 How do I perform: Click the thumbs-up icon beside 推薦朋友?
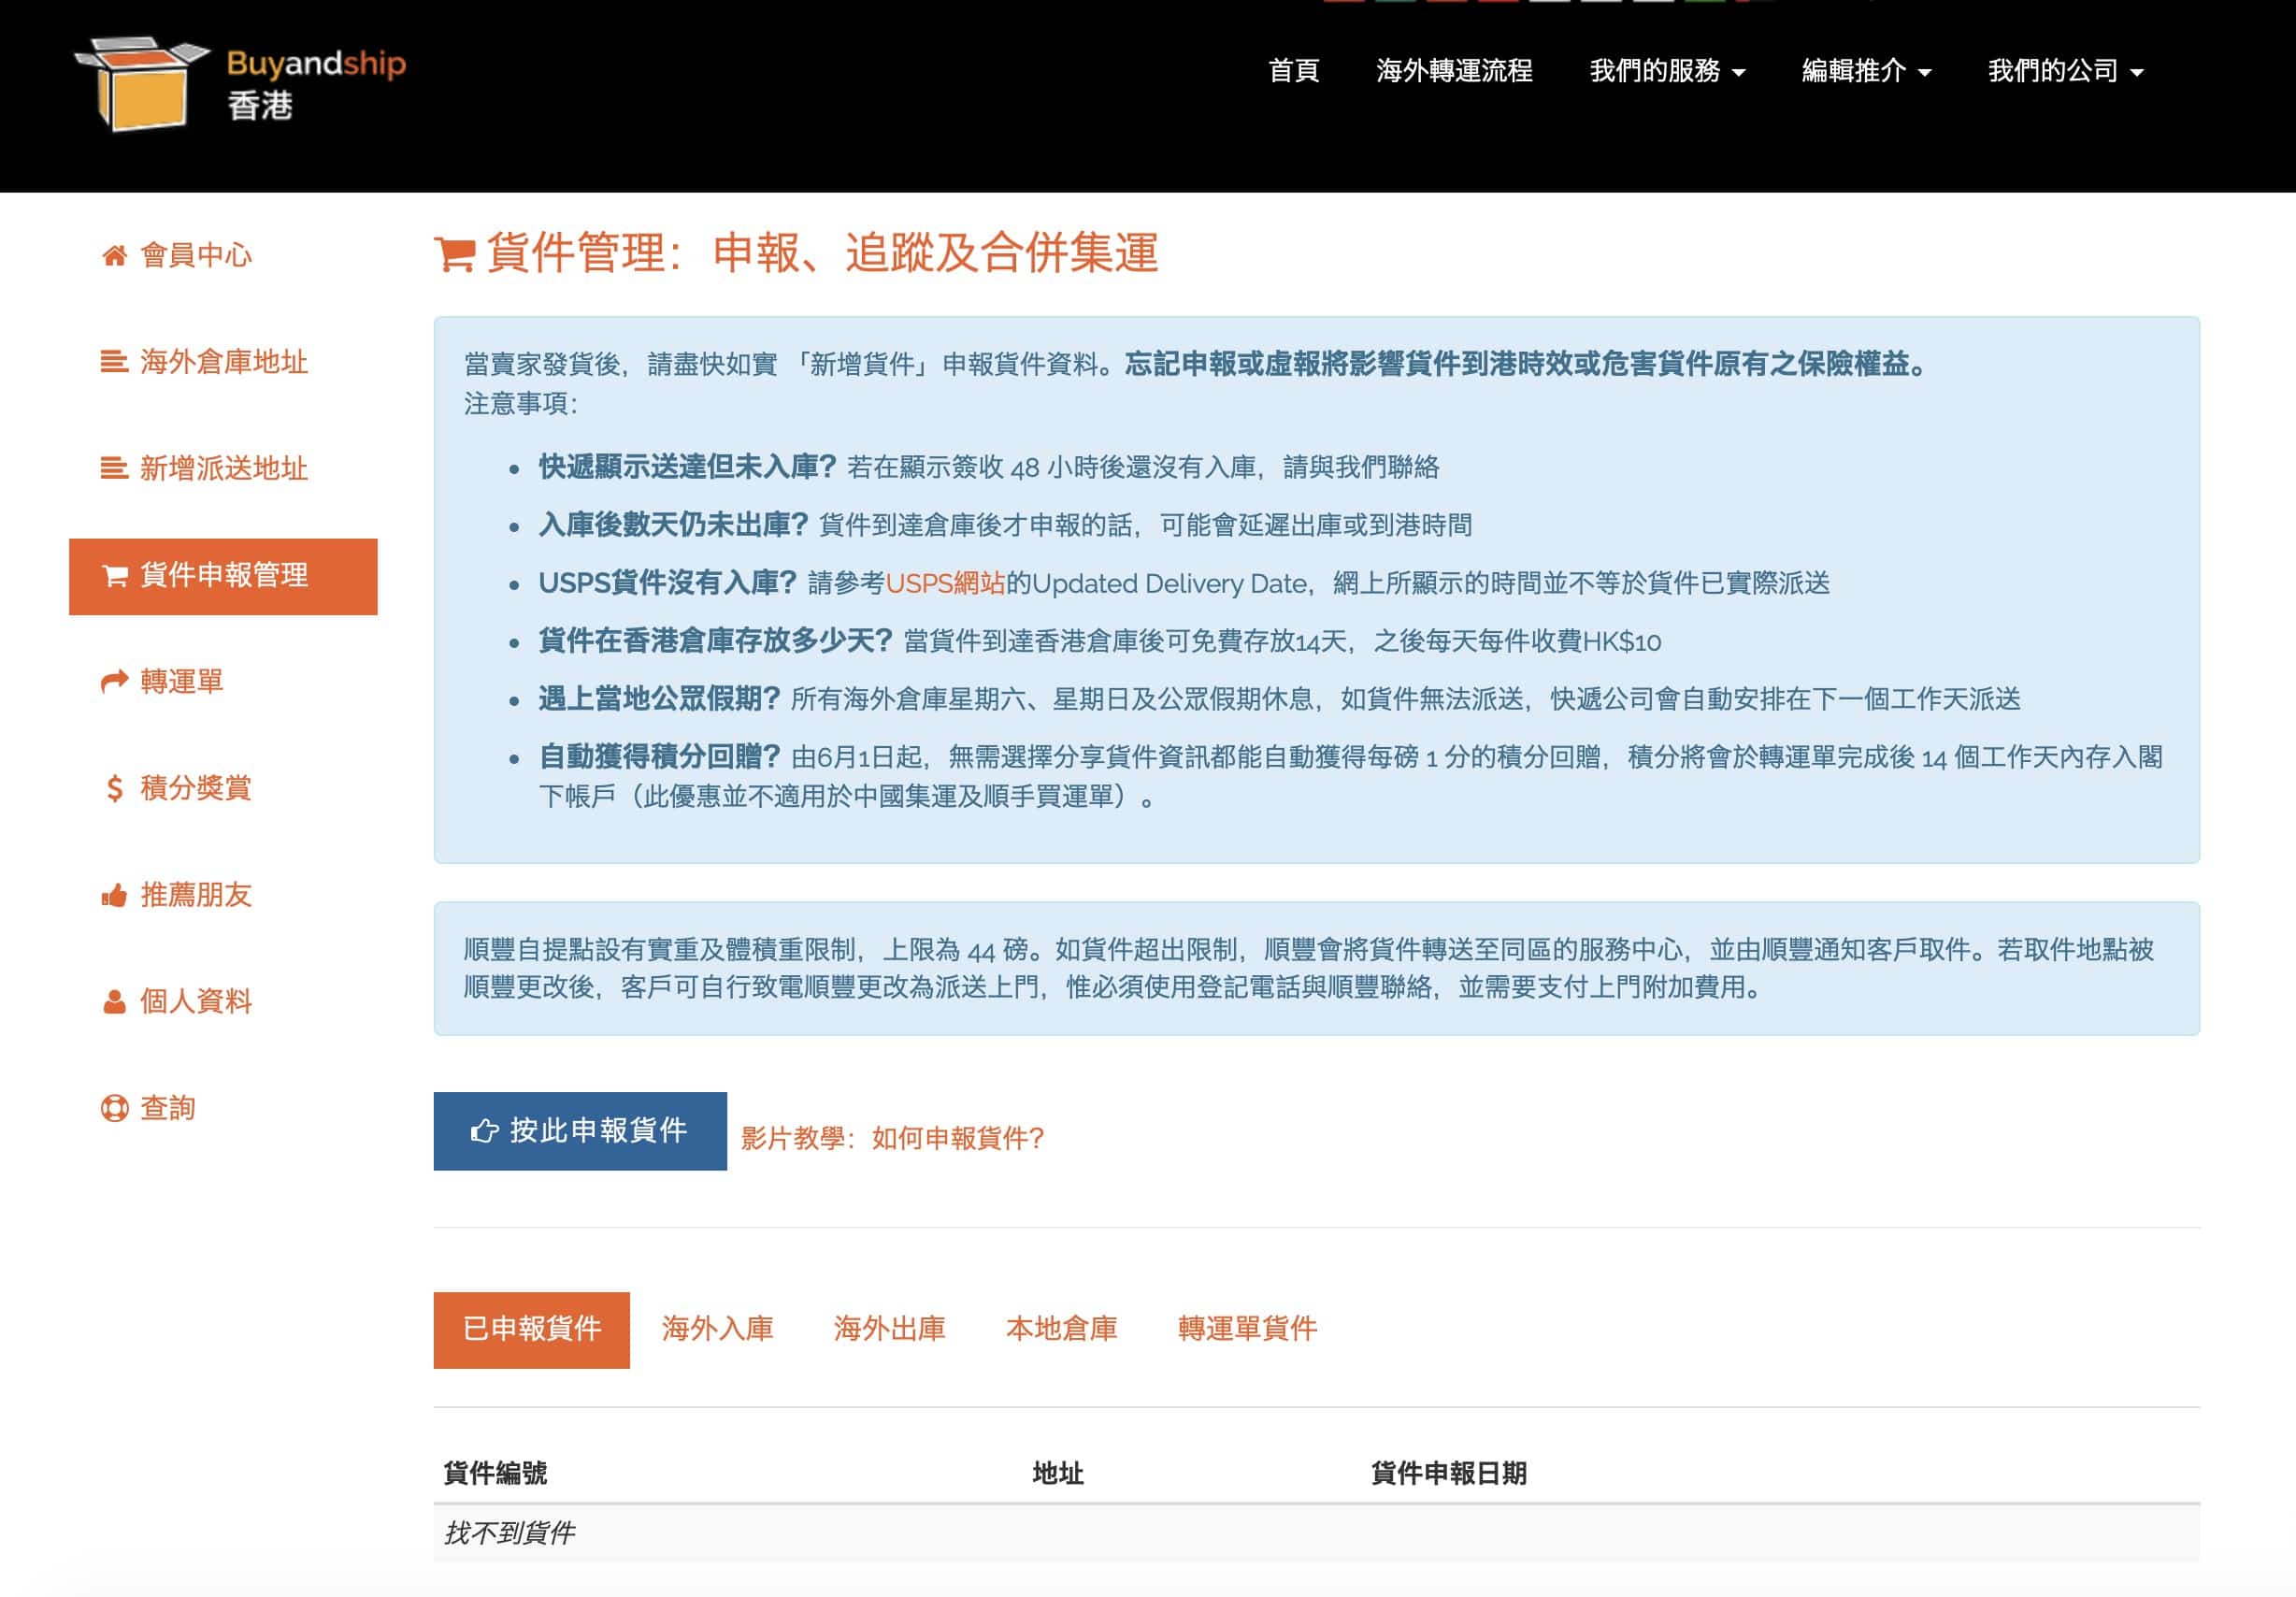(x=114, y=896)
